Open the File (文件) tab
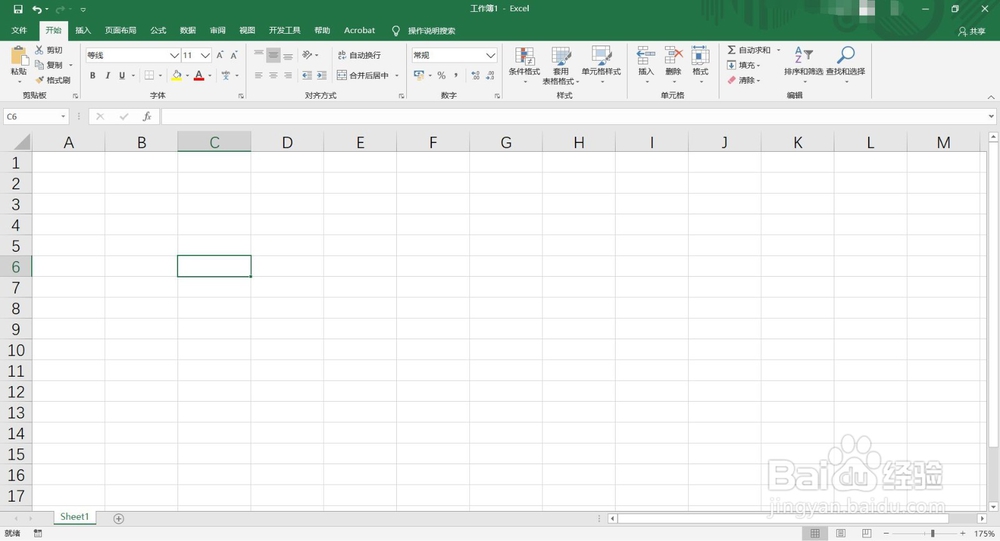The height and width of the screenshot is (541, 1000). pos(19,31)
